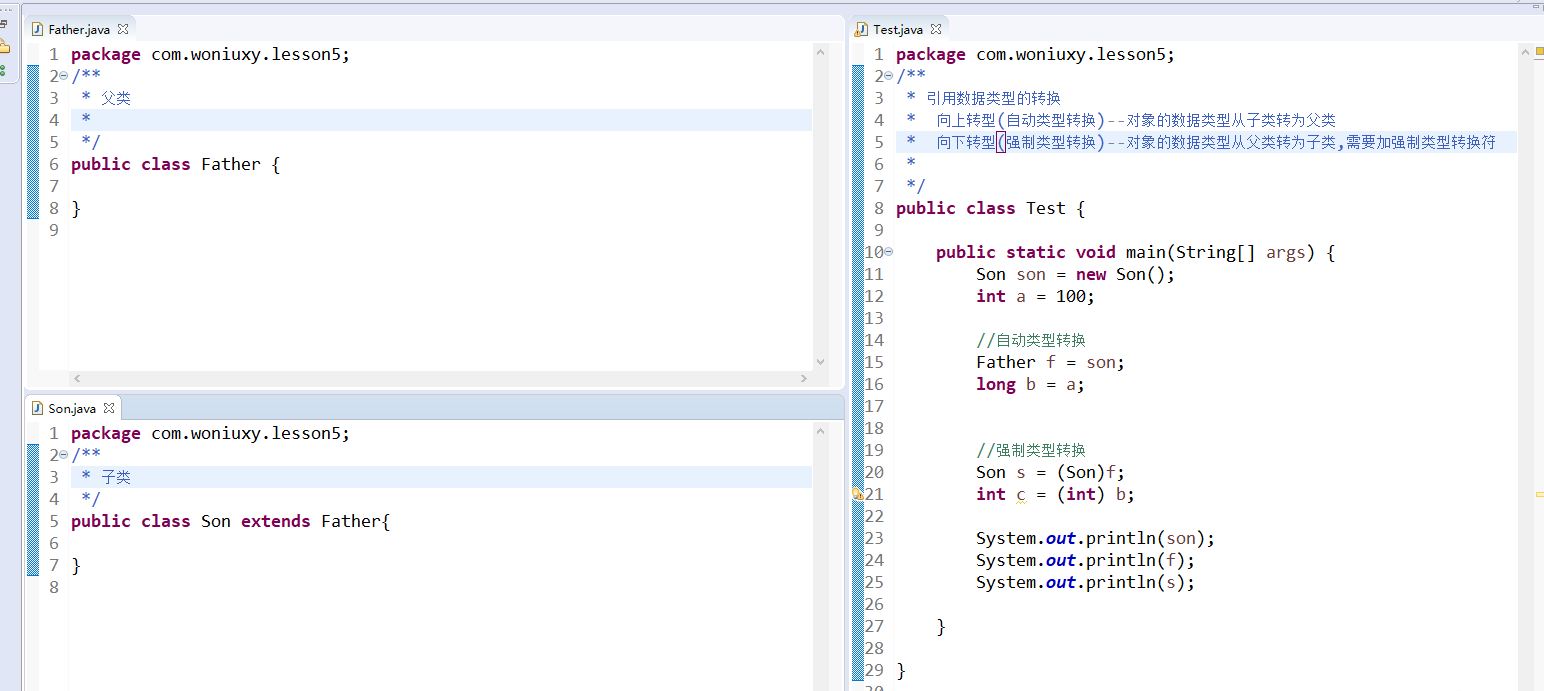Click the '父类' comment text in Father.java

pos(116,98)
